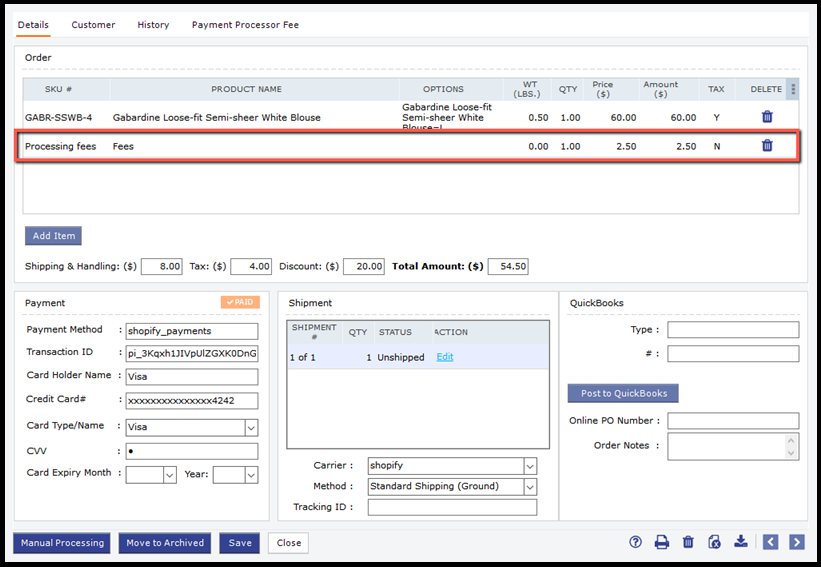821x567 pixels.
Task: Open the help icon in footer
Action: 635,542
